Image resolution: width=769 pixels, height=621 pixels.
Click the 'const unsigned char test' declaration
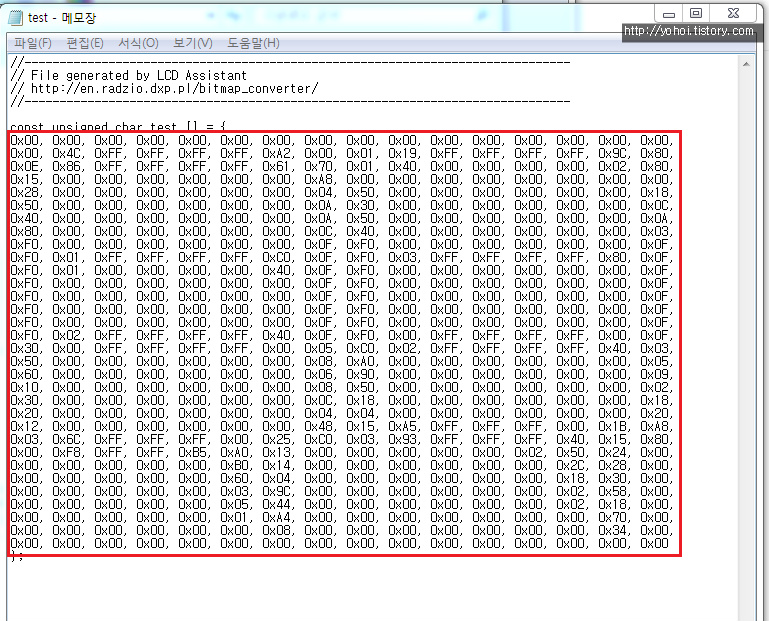(x=118, y=126)
